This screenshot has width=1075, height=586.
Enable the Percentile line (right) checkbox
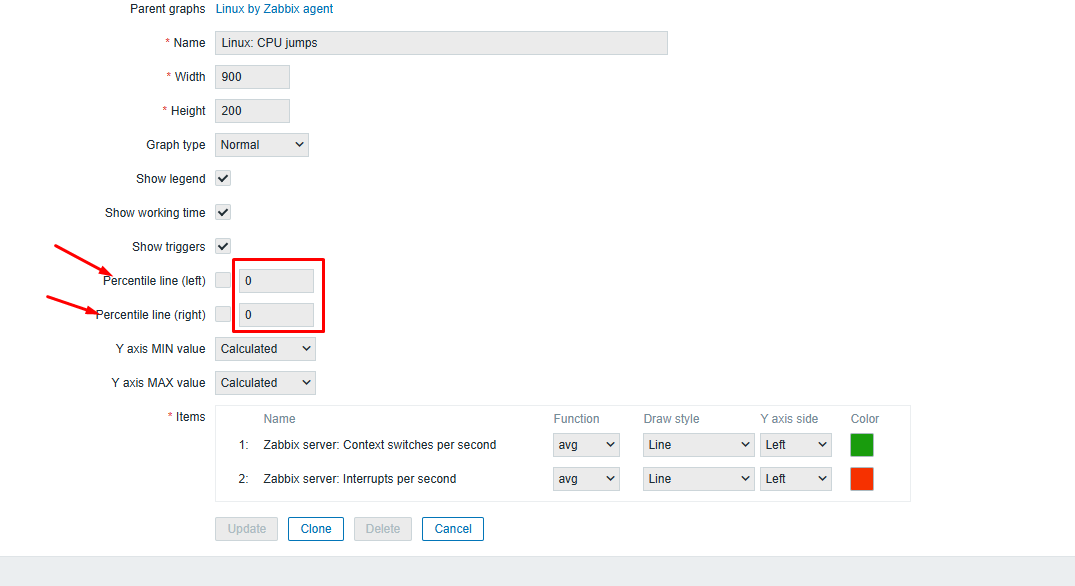[223, 315]
